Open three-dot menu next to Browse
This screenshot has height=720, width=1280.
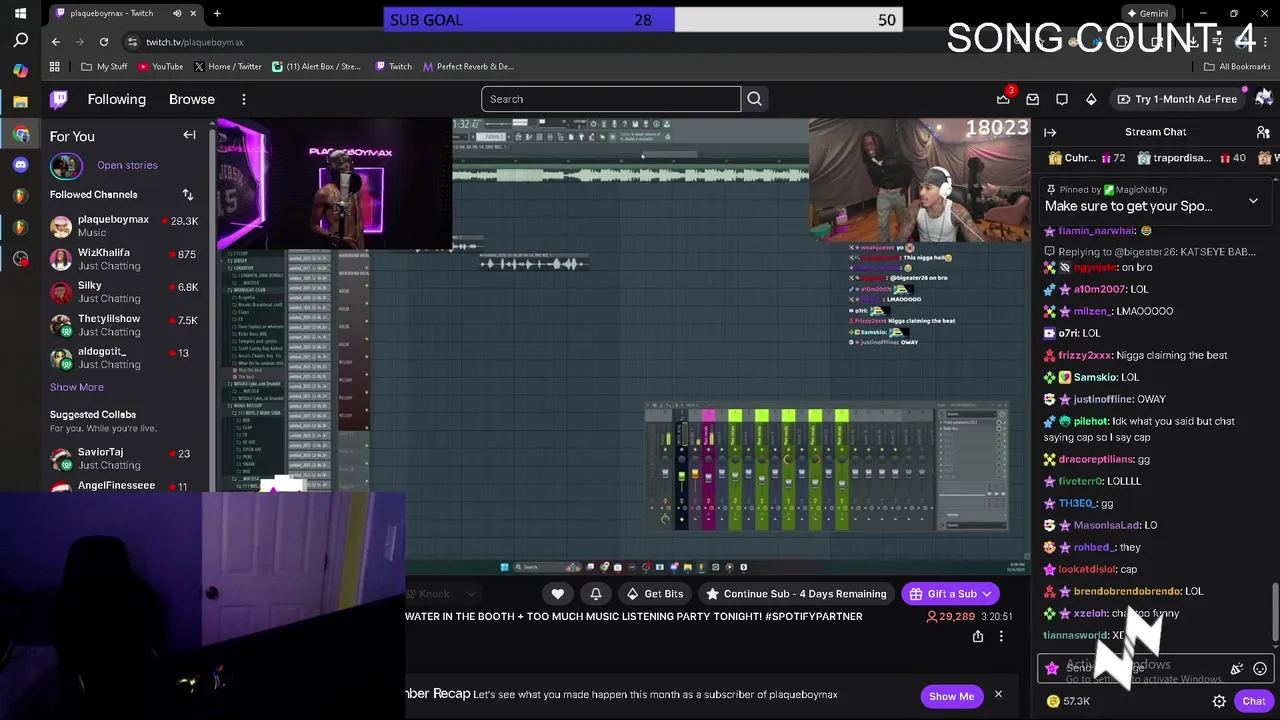coord(244,99)
